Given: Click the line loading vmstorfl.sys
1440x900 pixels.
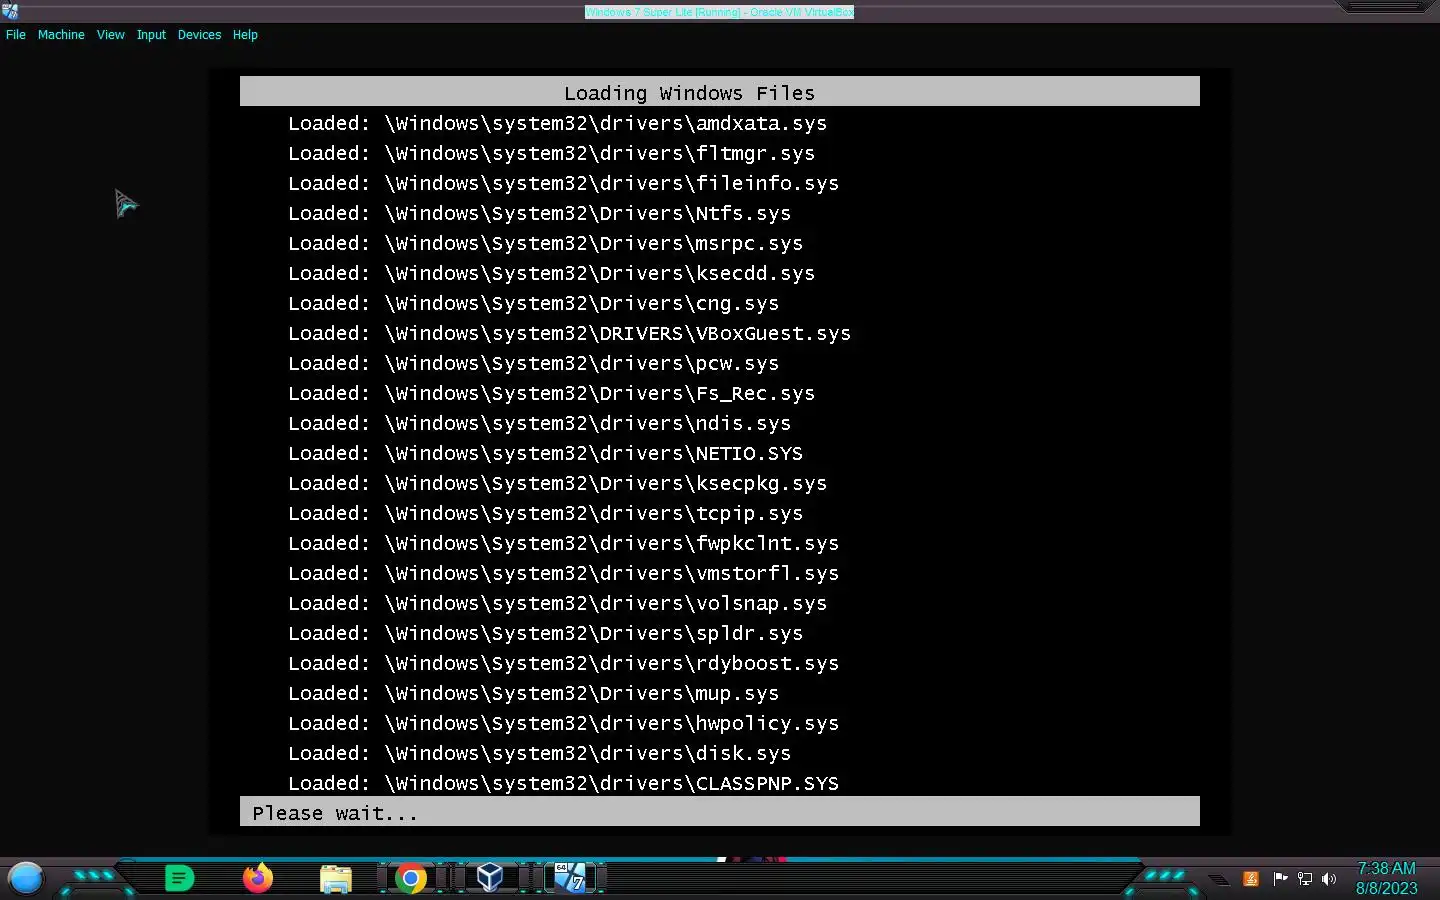Looking at the screenshot, I should pyautogui.click(x=563, y=573).
